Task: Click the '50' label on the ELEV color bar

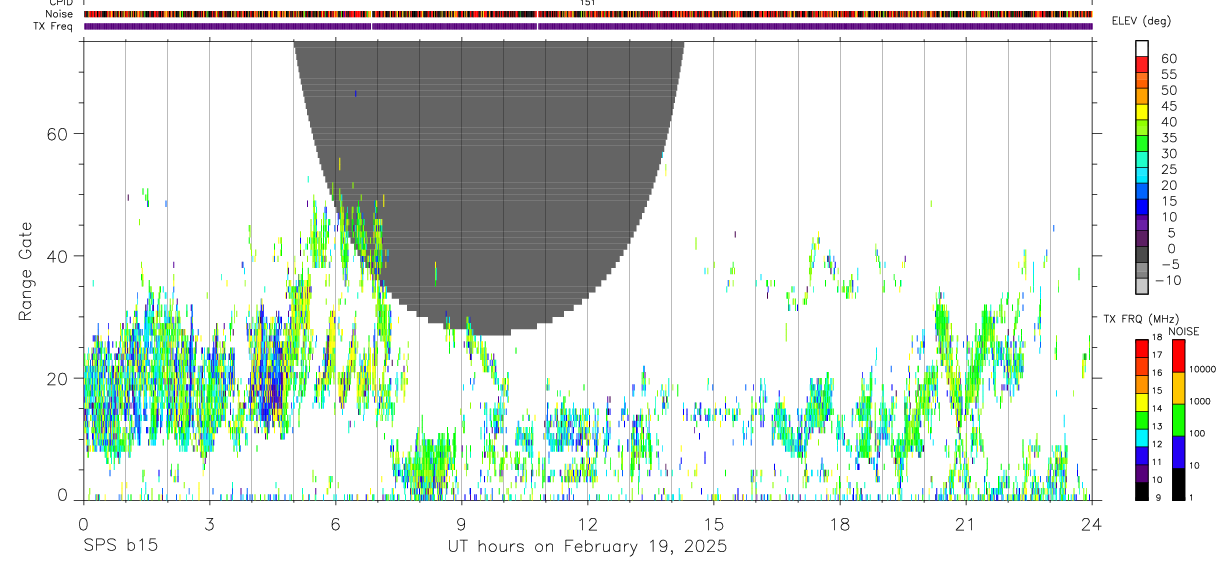Action: coord(1168,90)
